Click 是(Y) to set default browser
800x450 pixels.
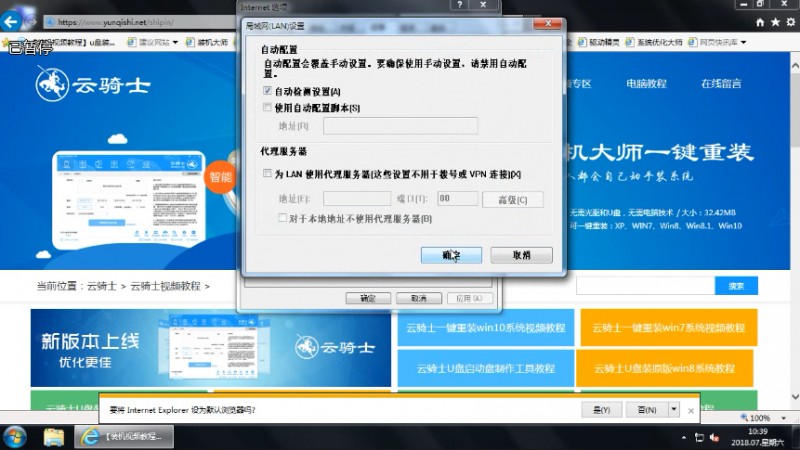(602, 410)
